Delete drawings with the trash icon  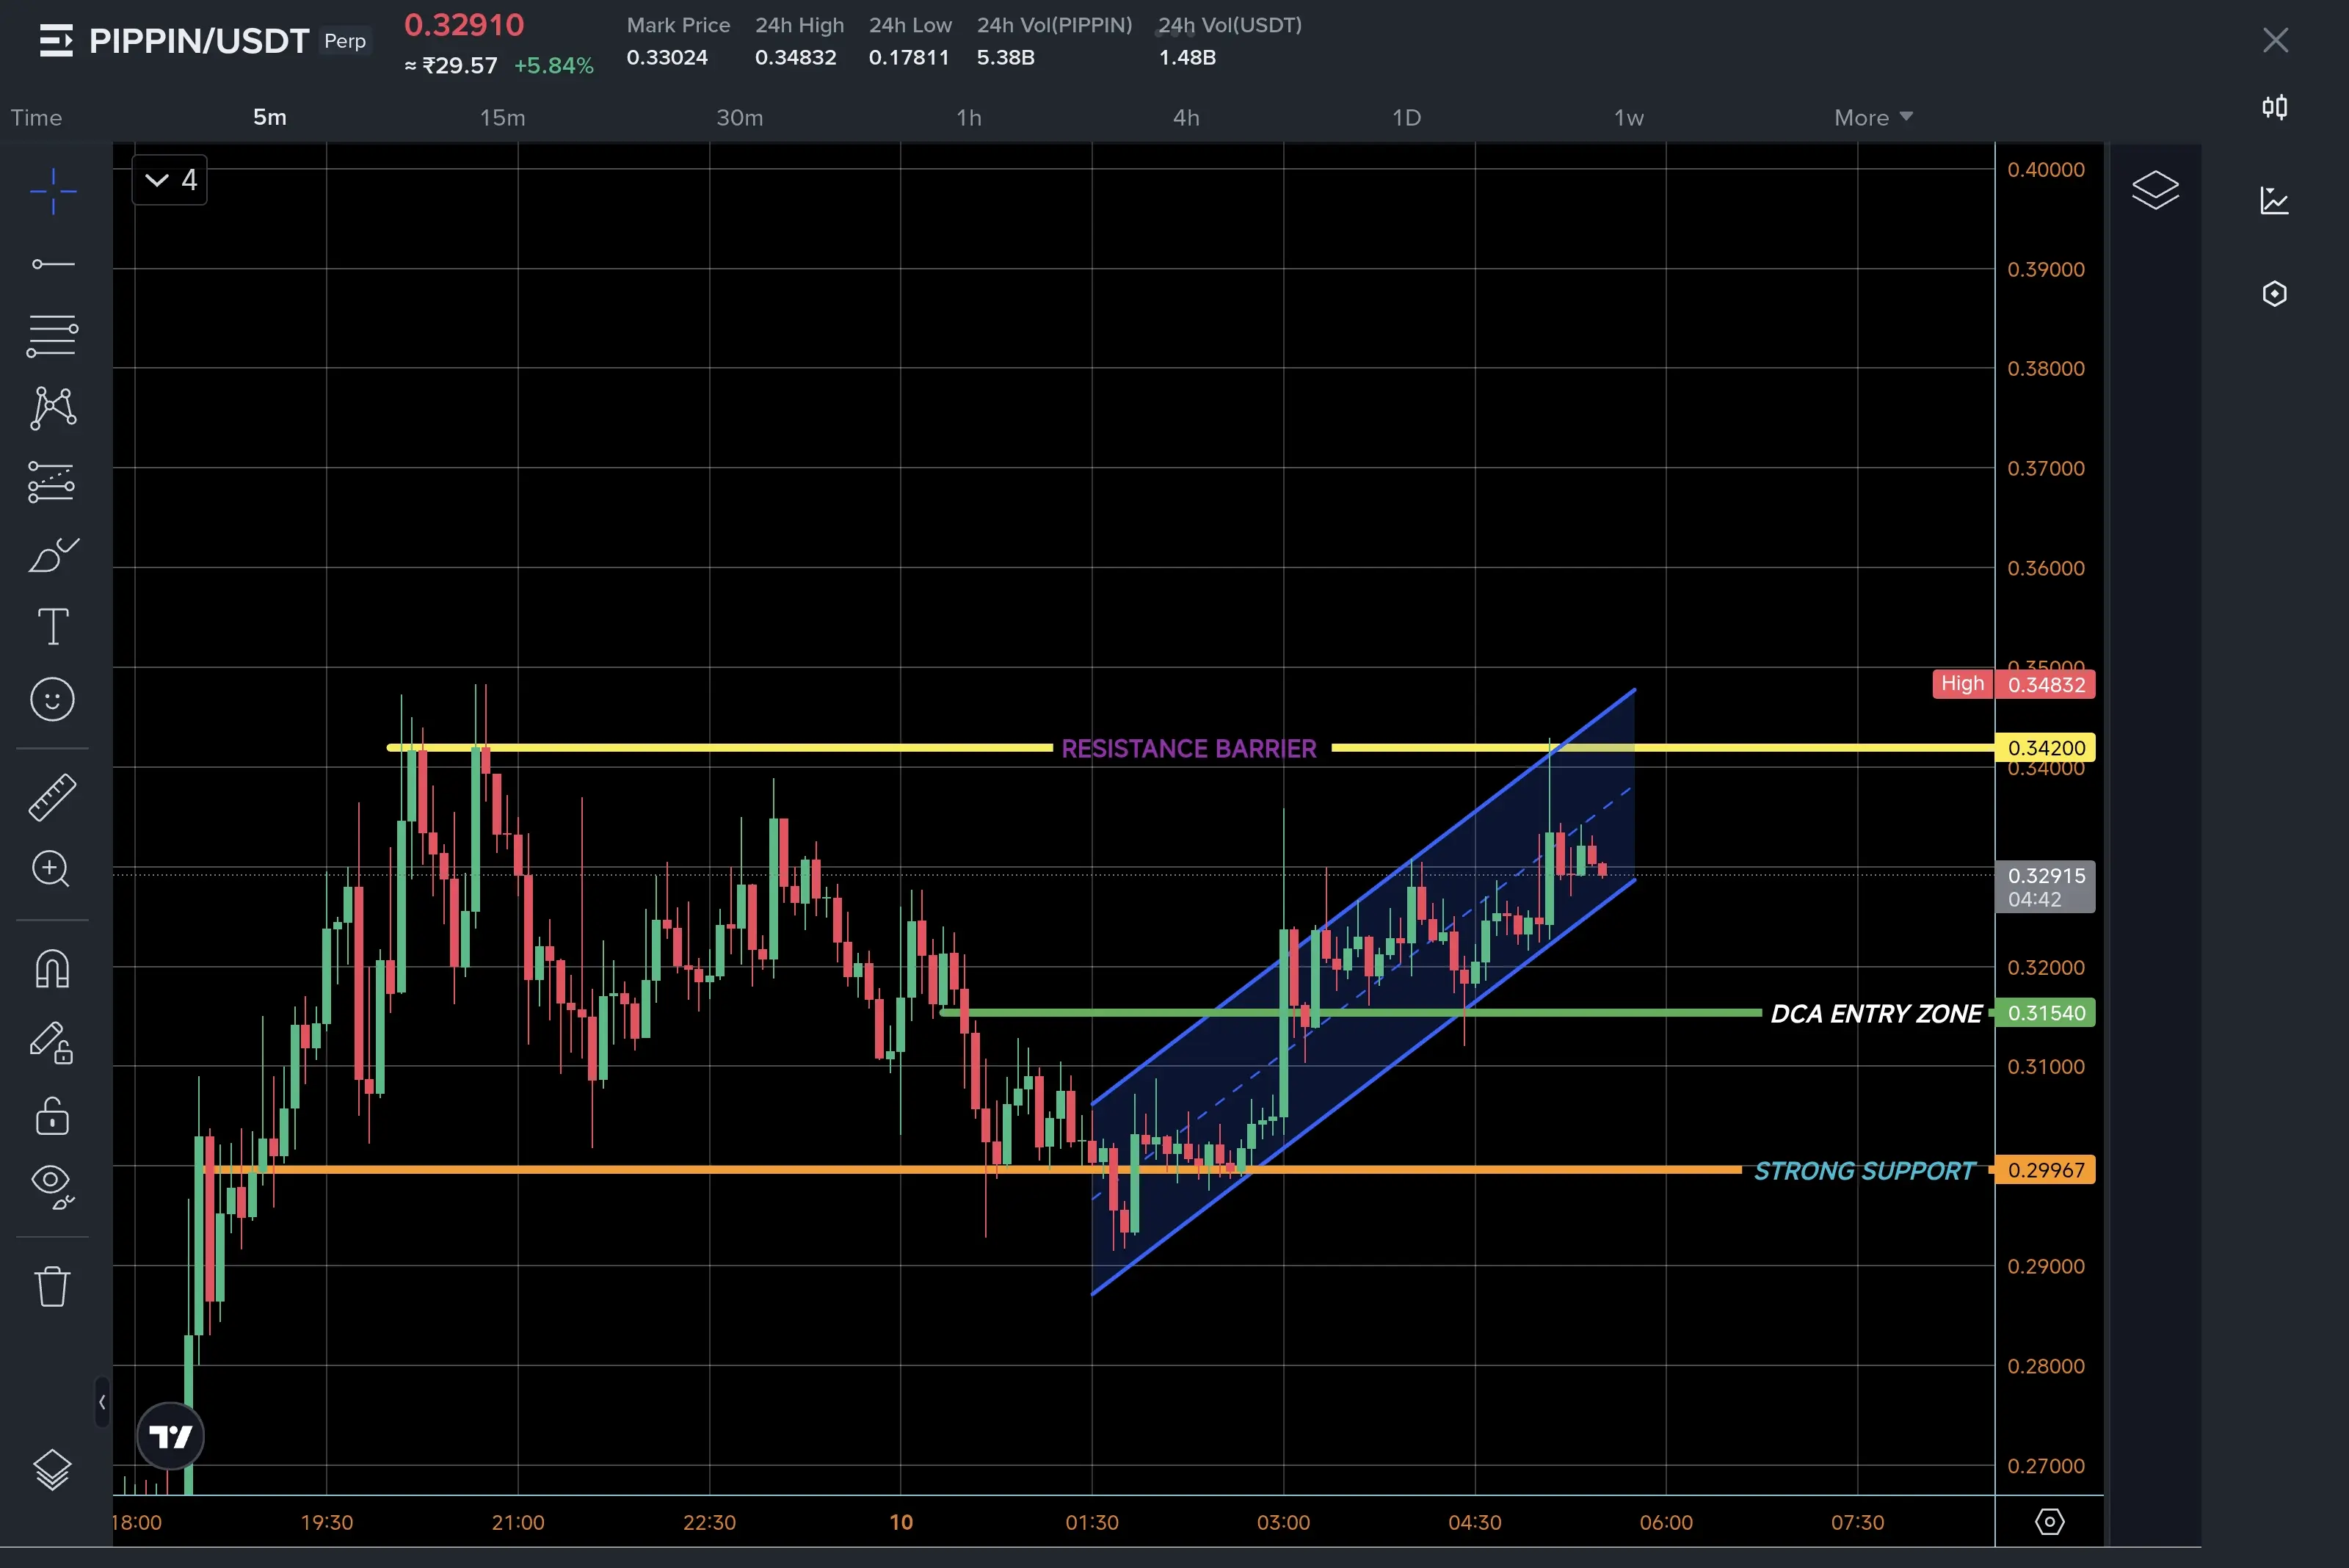tap(52, 1286)
